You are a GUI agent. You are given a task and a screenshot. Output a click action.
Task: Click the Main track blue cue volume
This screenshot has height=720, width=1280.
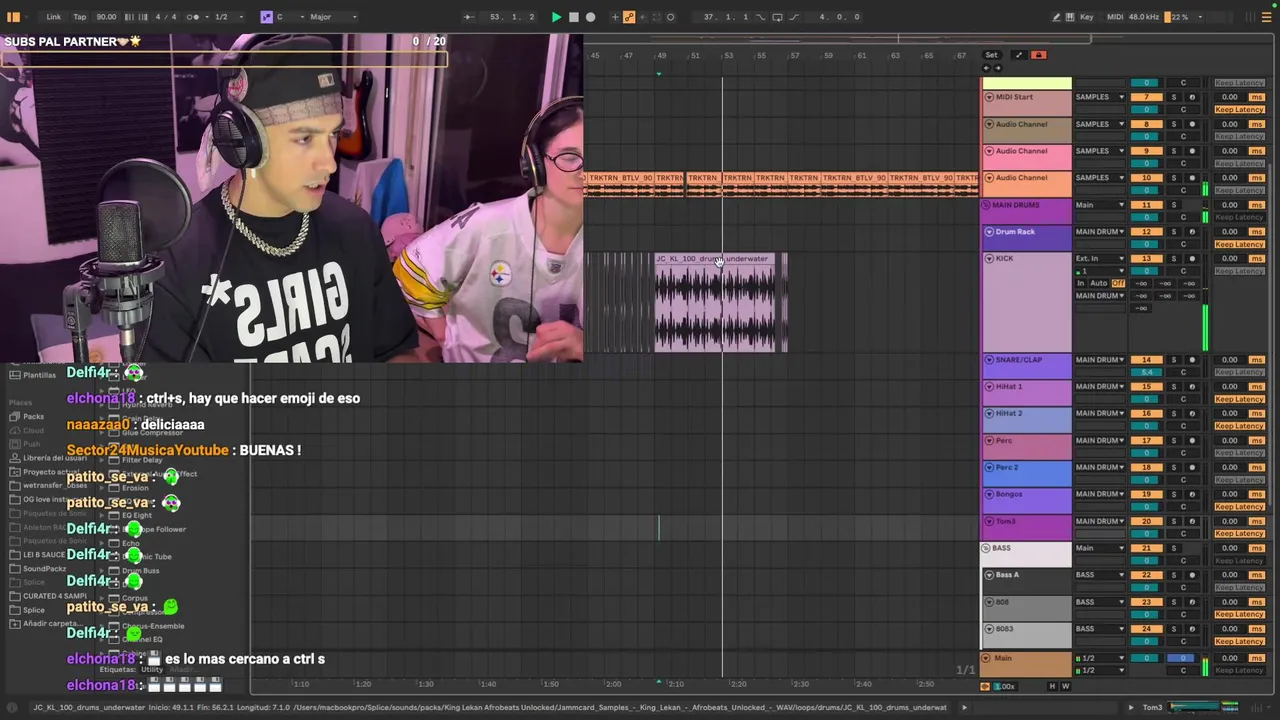(1182, 658)
